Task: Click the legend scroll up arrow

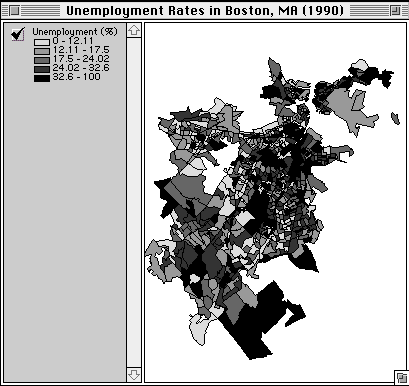Action: (x=134, y=31)
